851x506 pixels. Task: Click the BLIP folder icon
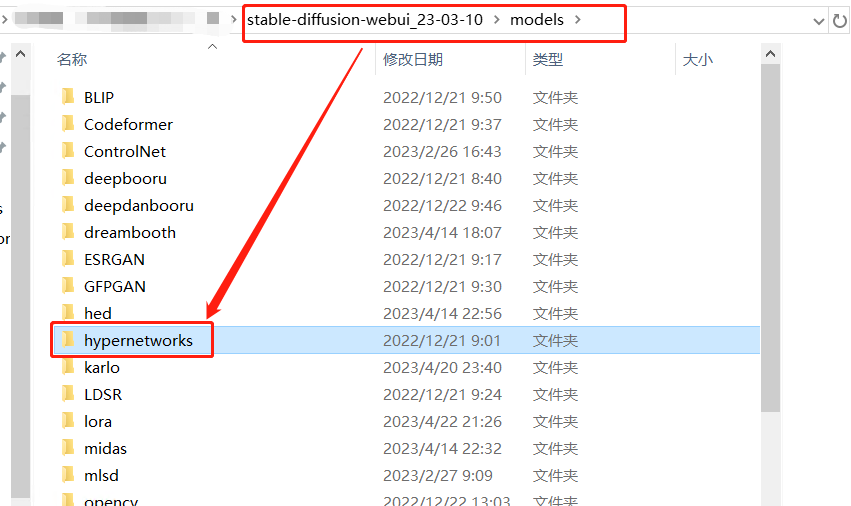pyautogui.click(x=68, y=97)
